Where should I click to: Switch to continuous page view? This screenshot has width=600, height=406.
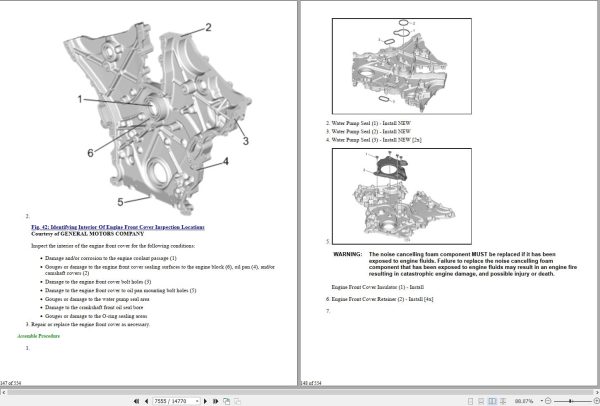click(x=481, y=401)
